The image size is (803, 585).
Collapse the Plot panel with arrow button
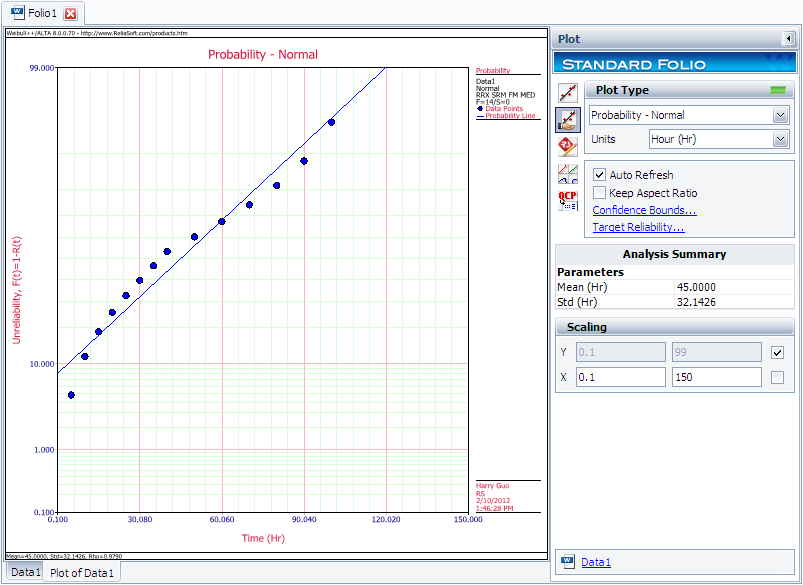[788, 39]
